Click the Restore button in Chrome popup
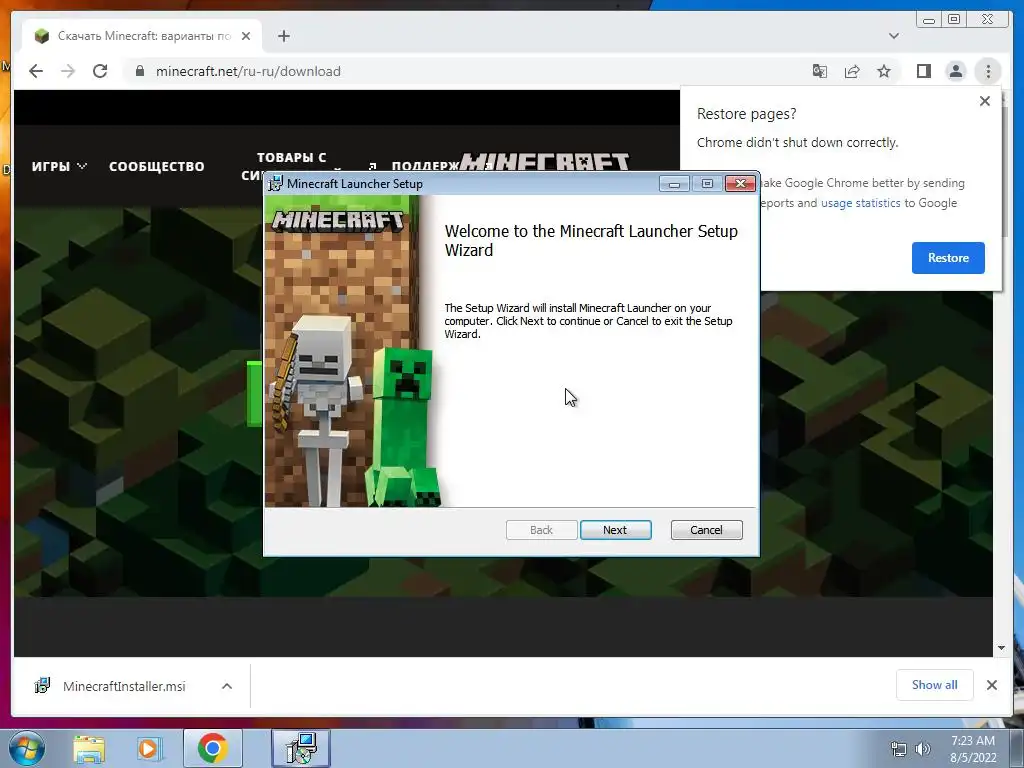Viewport: 1024px width, 768px height. pyautogui.click(x=948, y=257)
